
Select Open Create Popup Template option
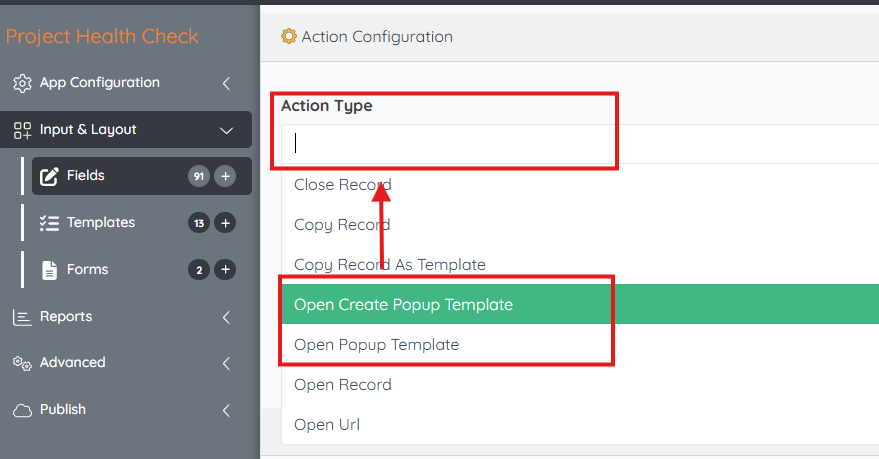(403, 305)
